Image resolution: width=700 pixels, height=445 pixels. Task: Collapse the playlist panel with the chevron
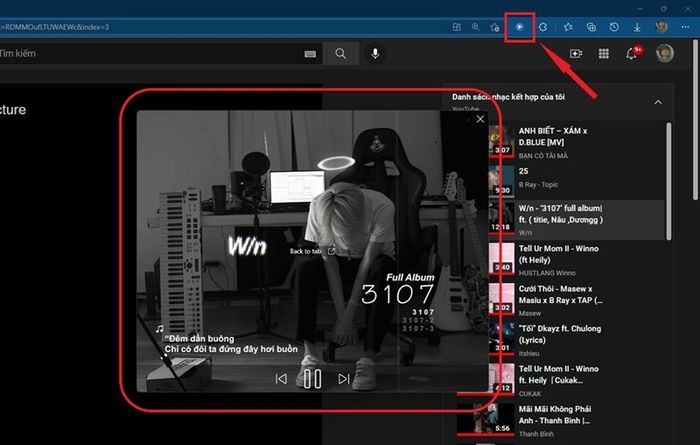[x=658, y=102]
